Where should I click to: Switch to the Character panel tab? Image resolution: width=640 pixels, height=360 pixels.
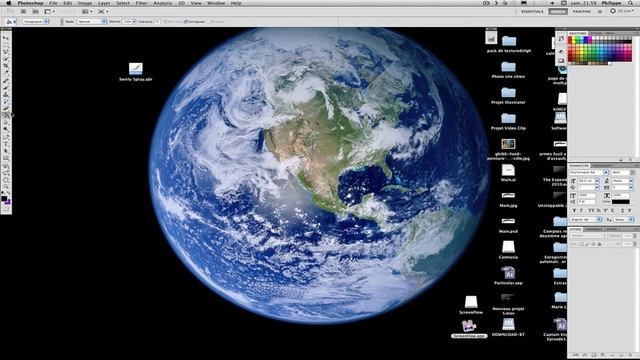pyautogui.click(x=579, y=165)
